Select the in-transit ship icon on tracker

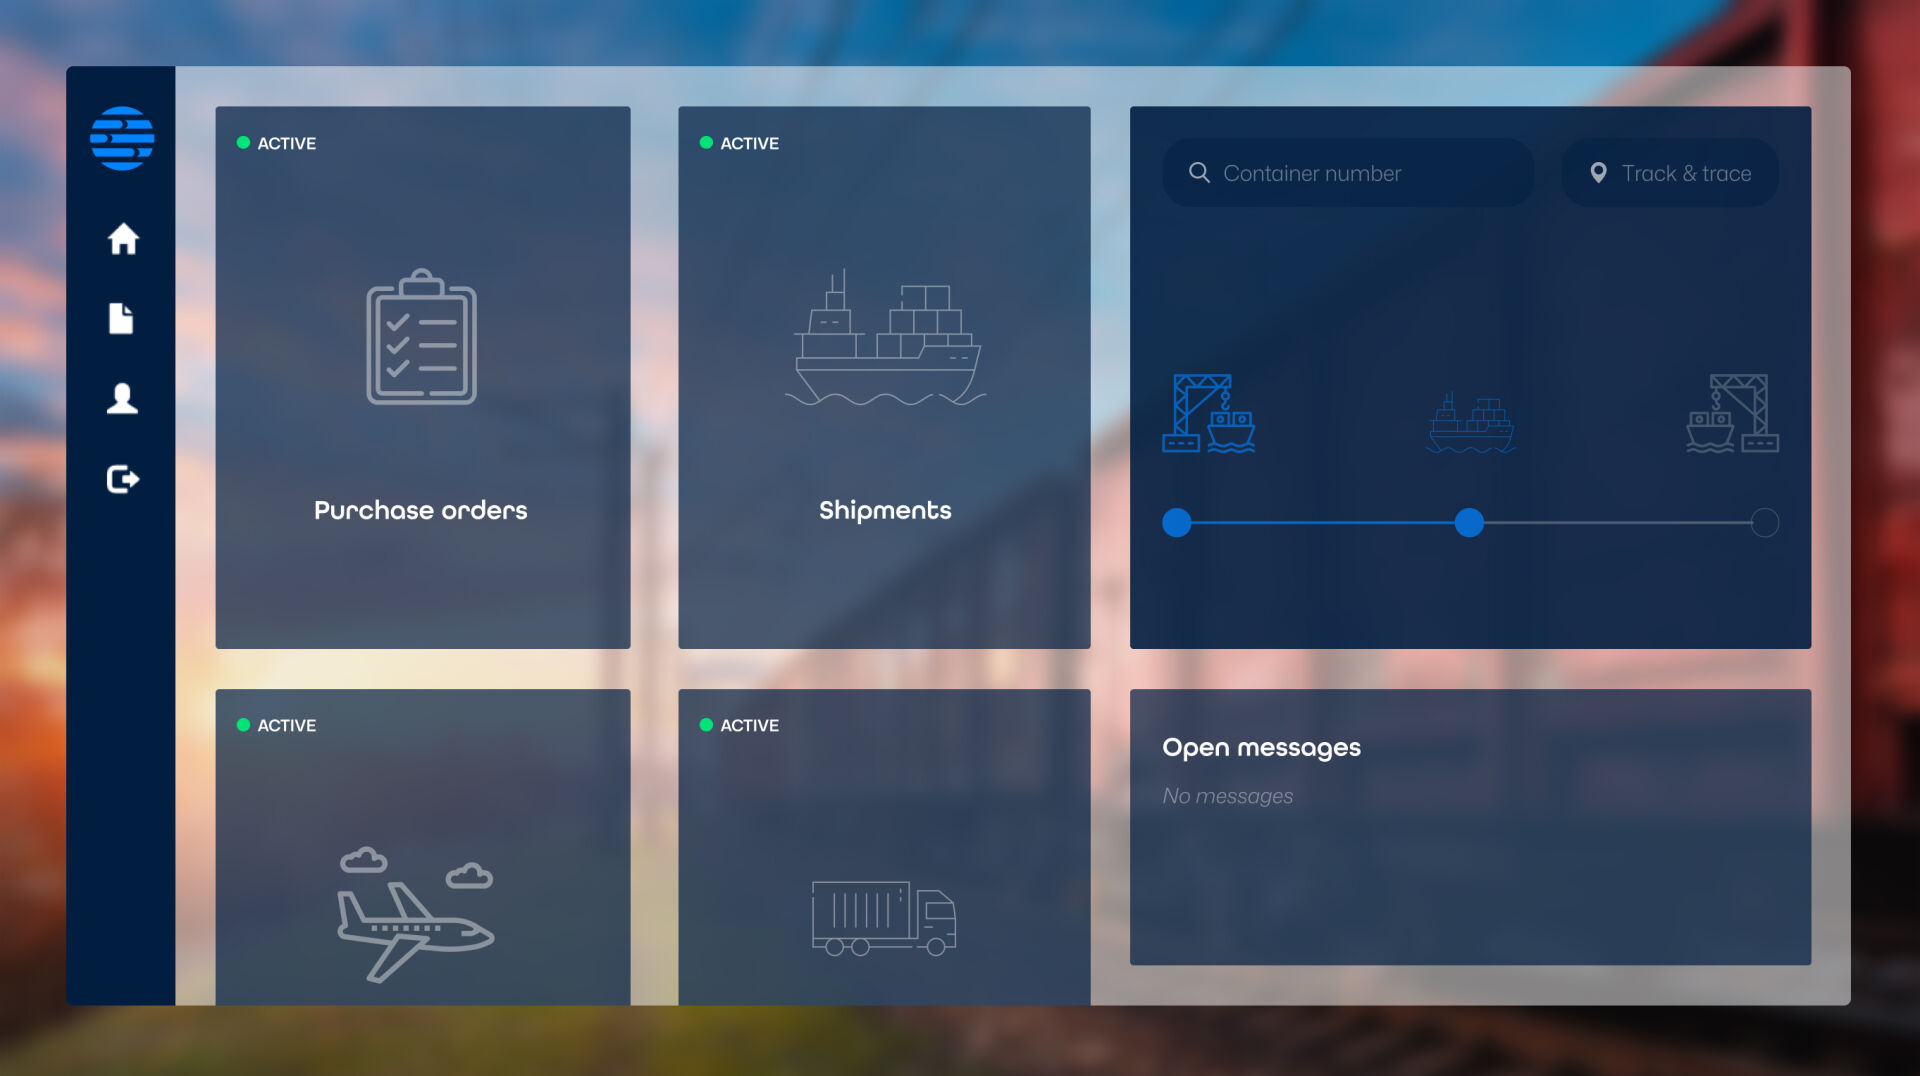[x=1470, y=423]
